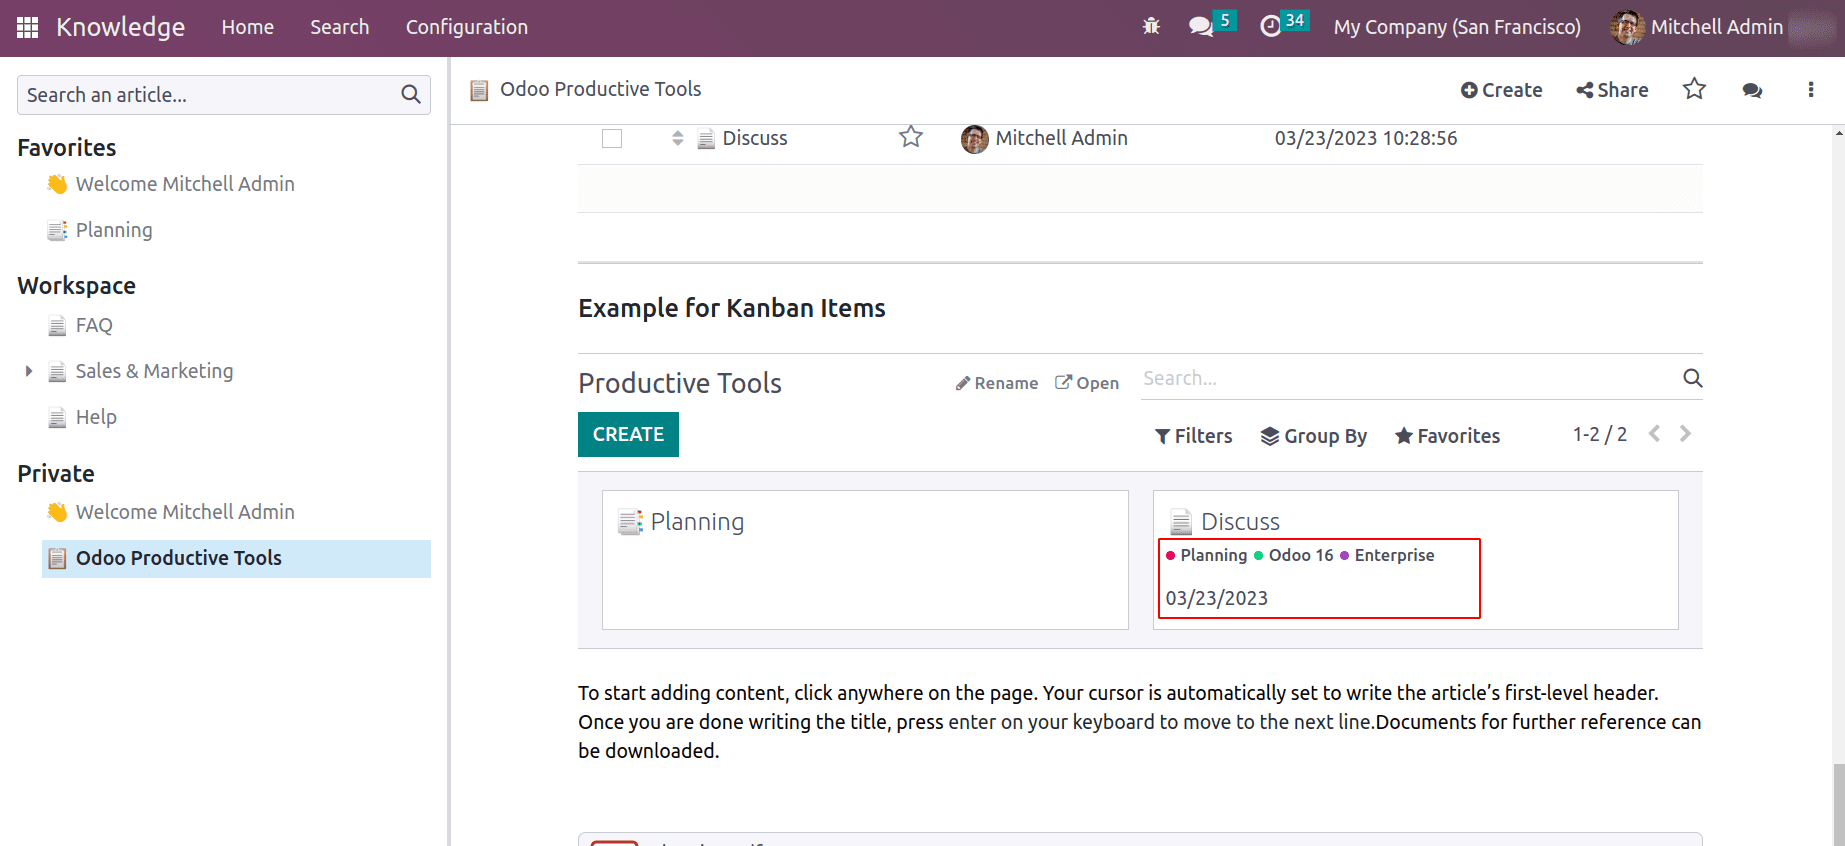Image resolution: width=1845 pixels, height=846 pixels.
Task: Tick the checkbox of the Discuss row
Action: click(612, 138)
